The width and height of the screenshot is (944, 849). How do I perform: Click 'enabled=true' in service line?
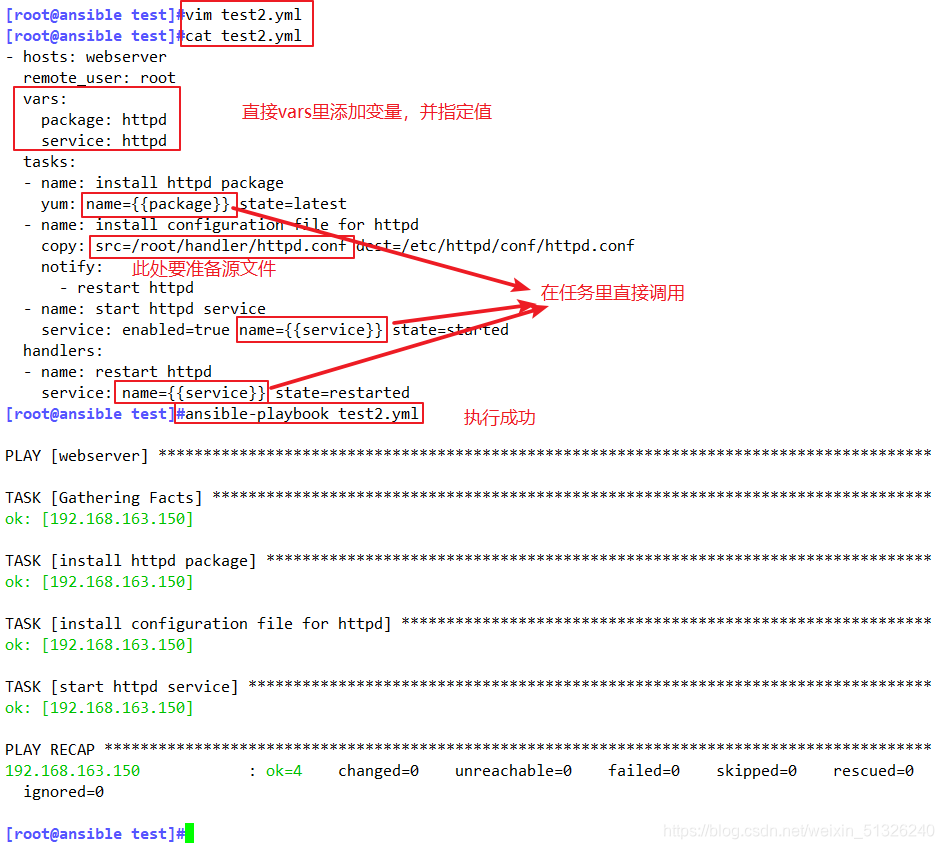[176, 330]
